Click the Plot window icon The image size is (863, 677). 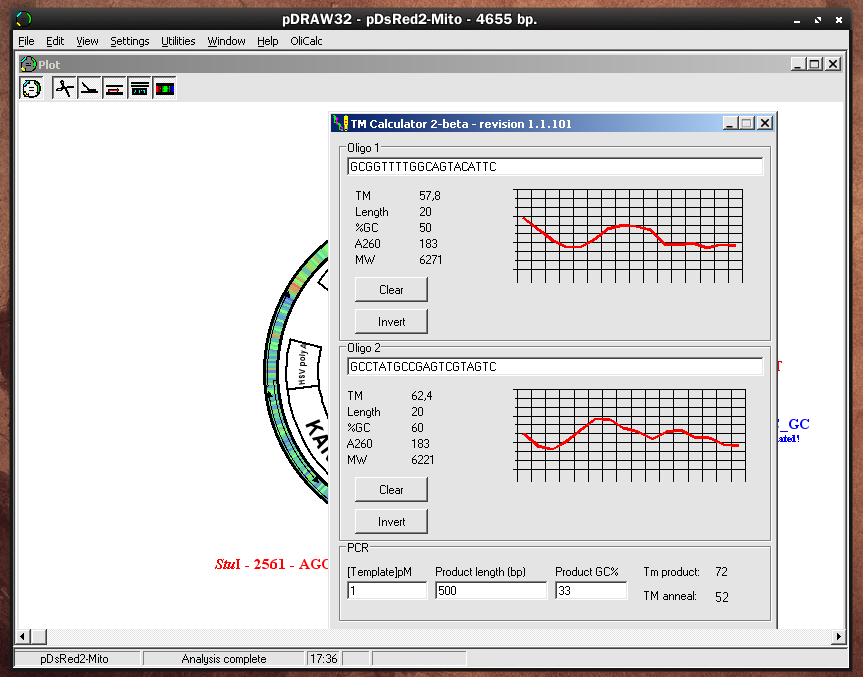27,63
